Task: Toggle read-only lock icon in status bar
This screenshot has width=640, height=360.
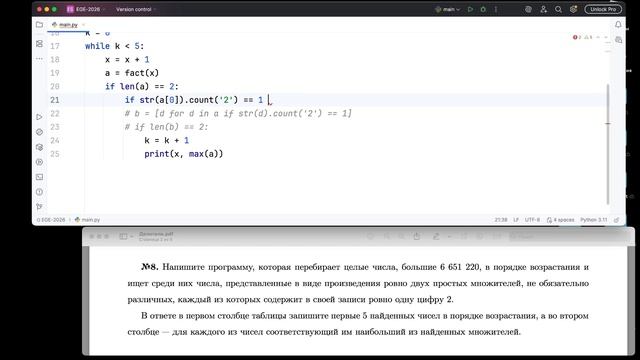Action: click(x=617, y=220)
